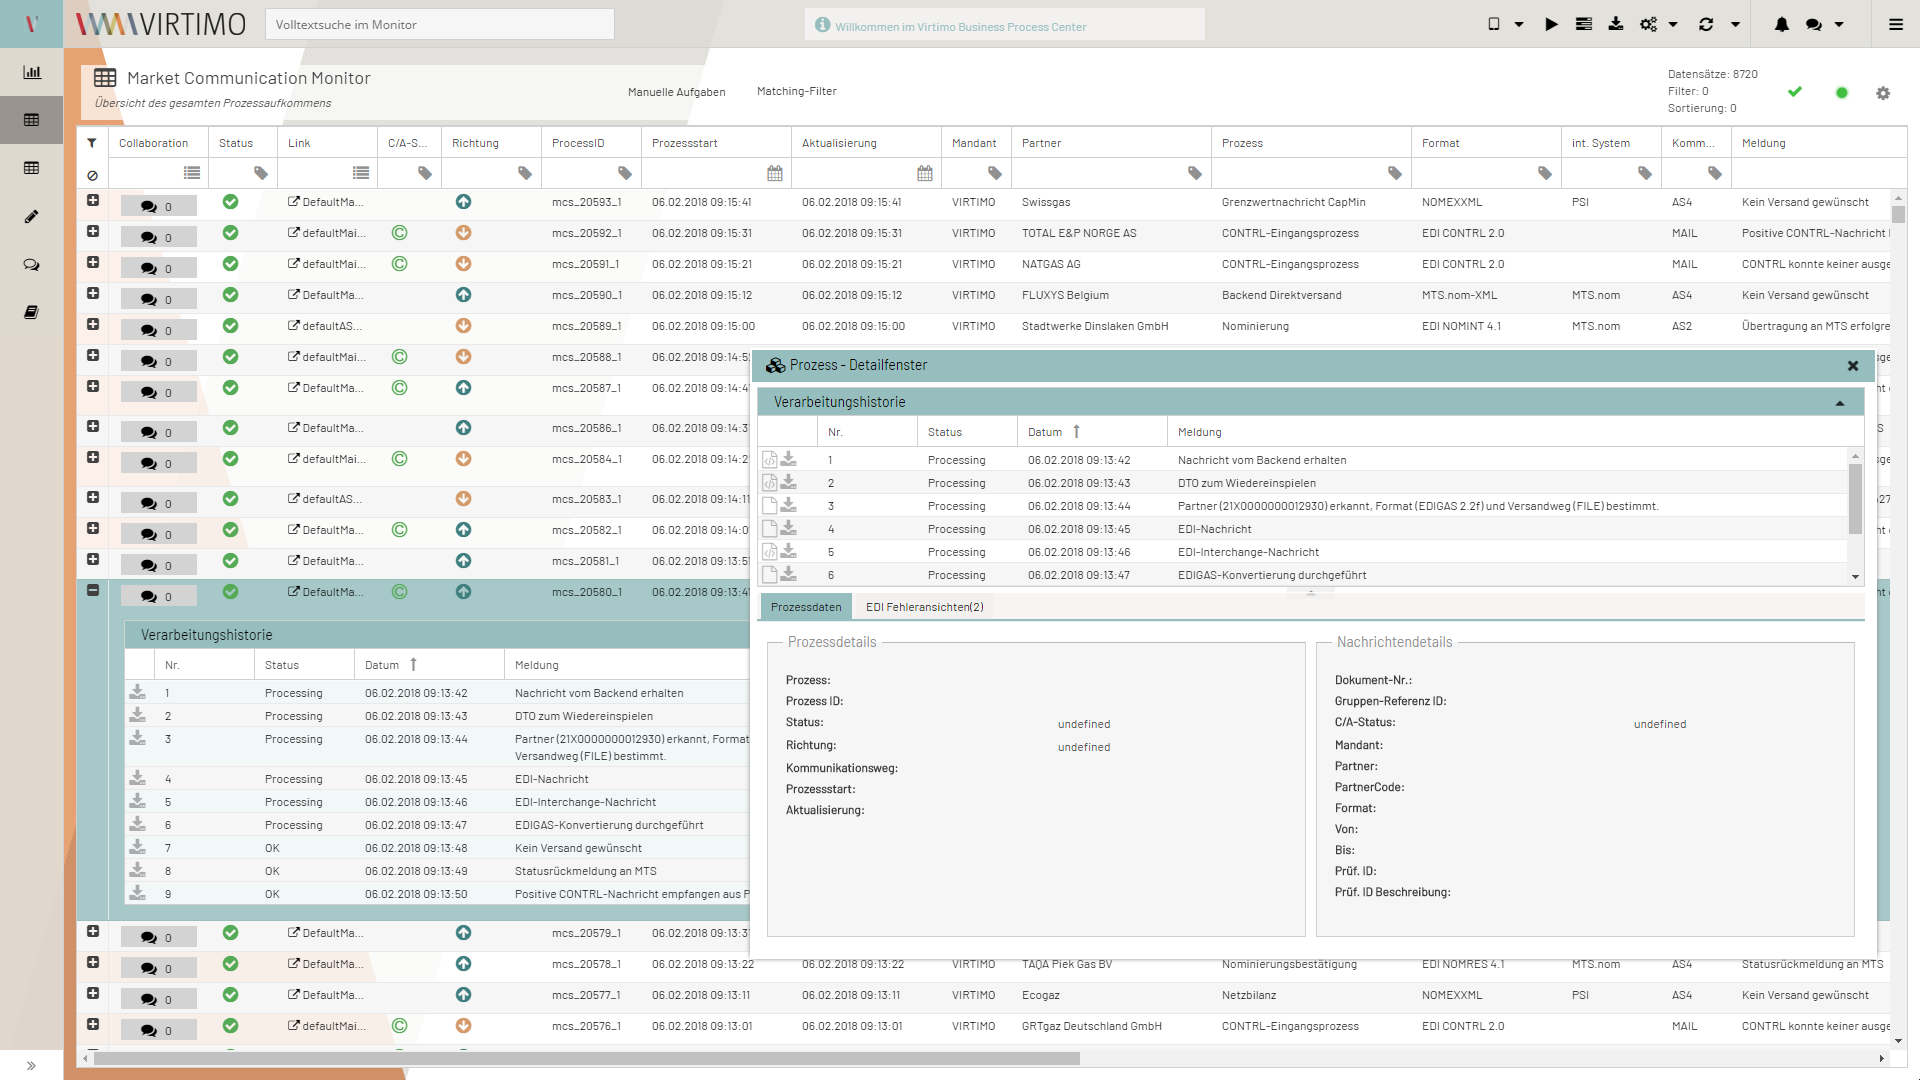
Task: Open dropdown arrow next to gears icon
Action: pos(1673,24)
